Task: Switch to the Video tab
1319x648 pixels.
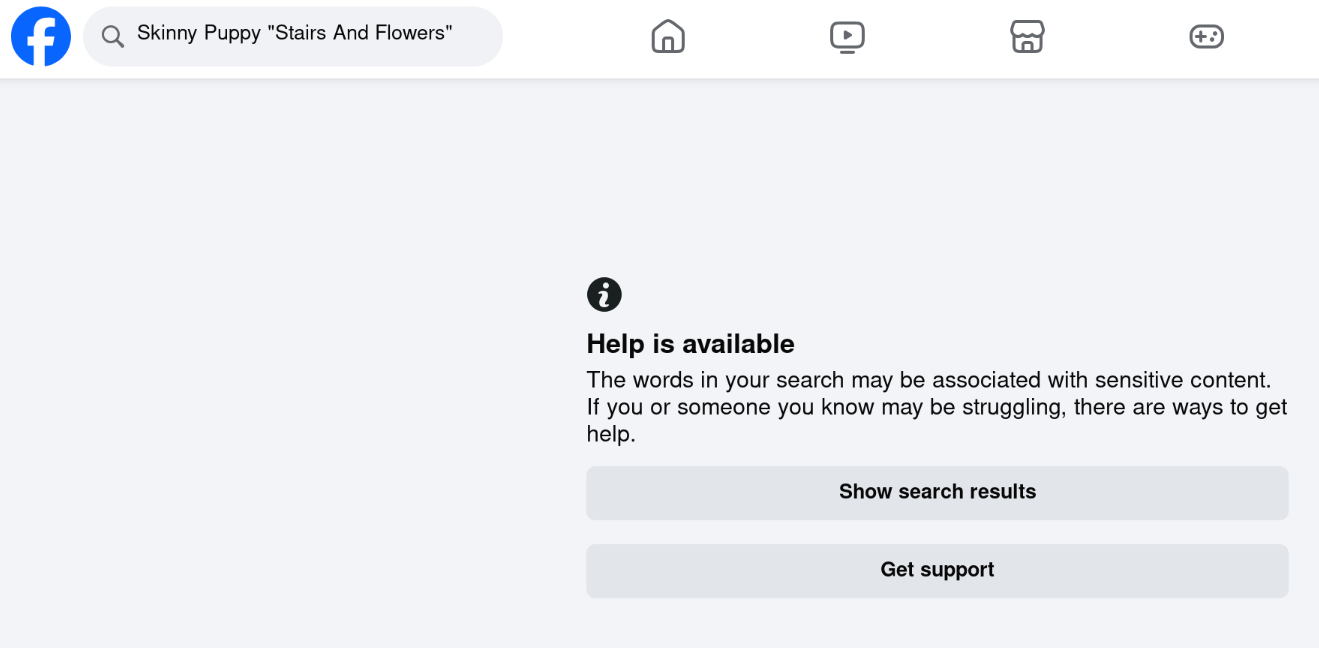Action: (x=847, y=37)
